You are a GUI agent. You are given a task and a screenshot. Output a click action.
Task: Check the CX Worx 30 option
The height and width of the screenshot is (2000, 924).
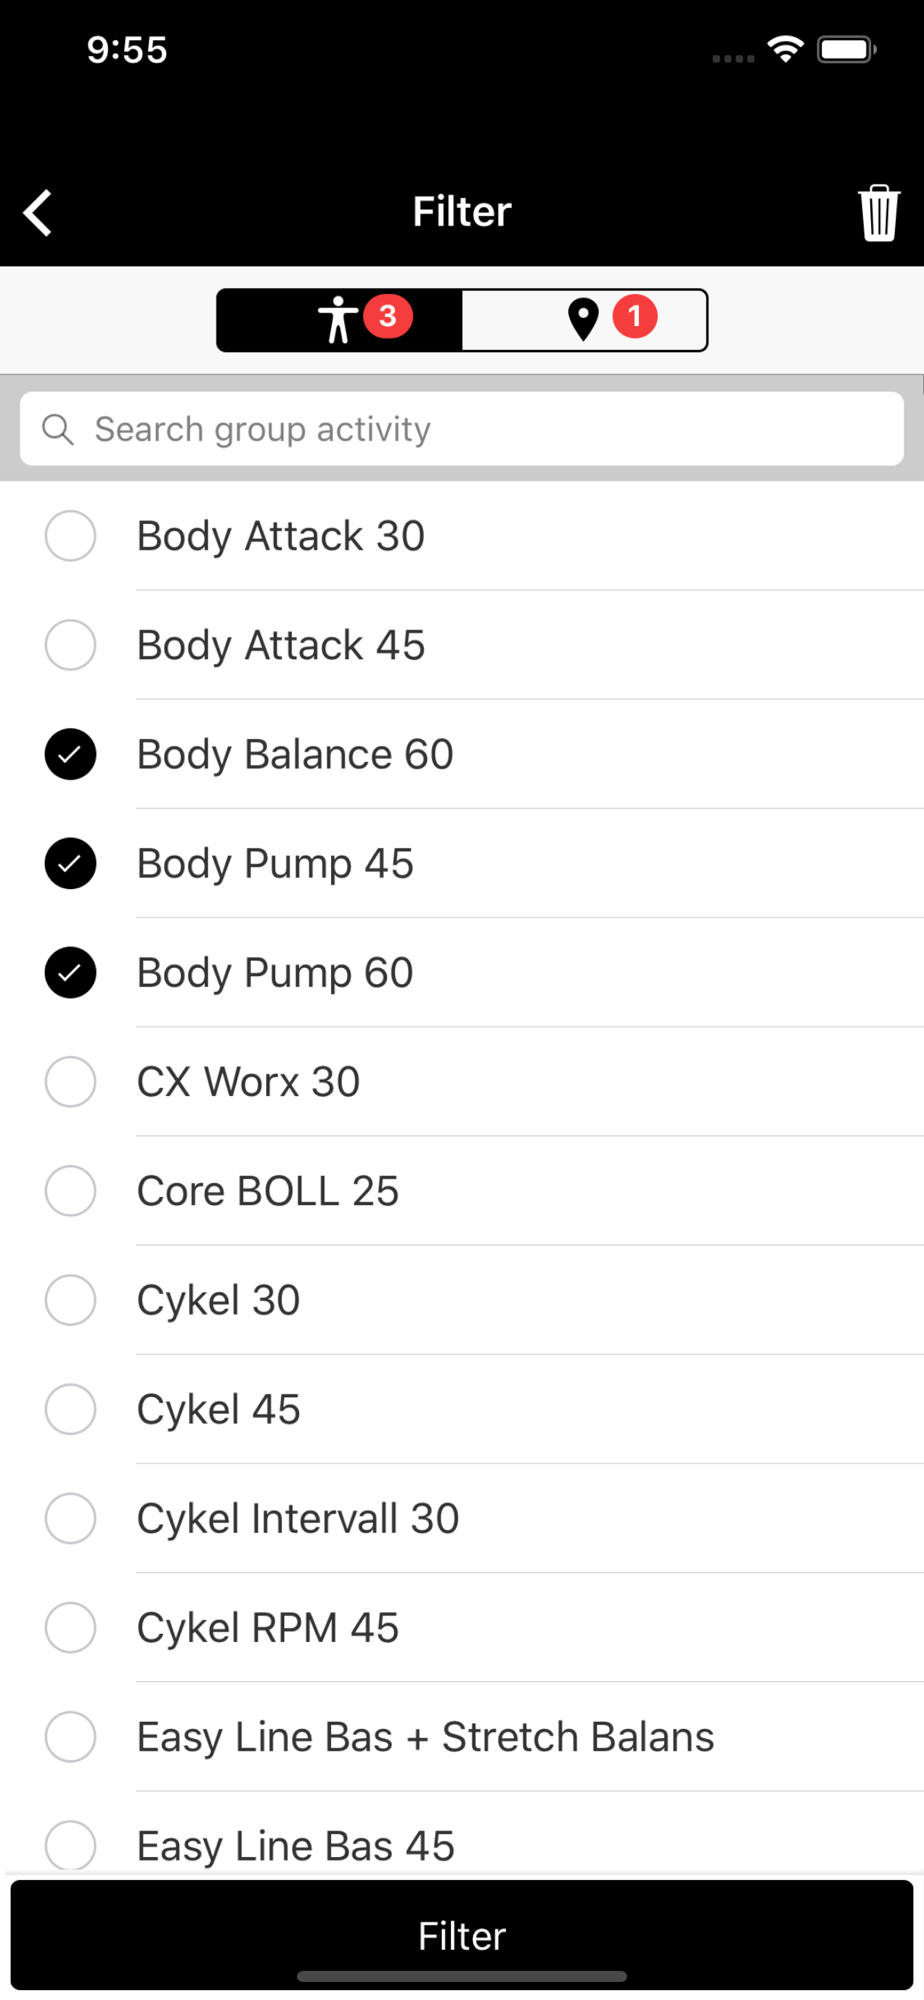71,1081
